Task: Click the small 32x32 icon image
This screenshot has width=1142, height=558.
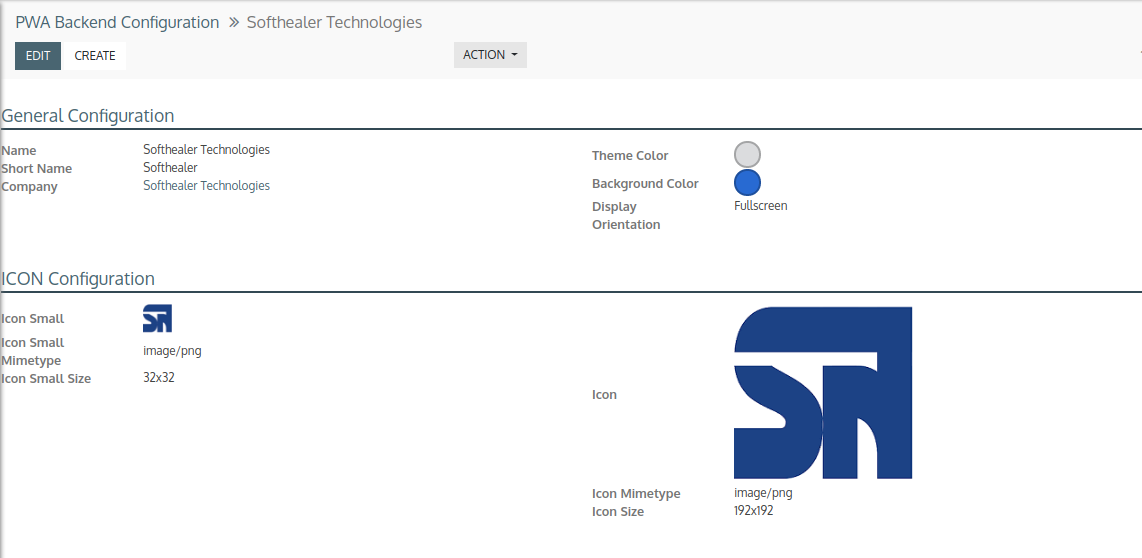Action: point(157,318)
